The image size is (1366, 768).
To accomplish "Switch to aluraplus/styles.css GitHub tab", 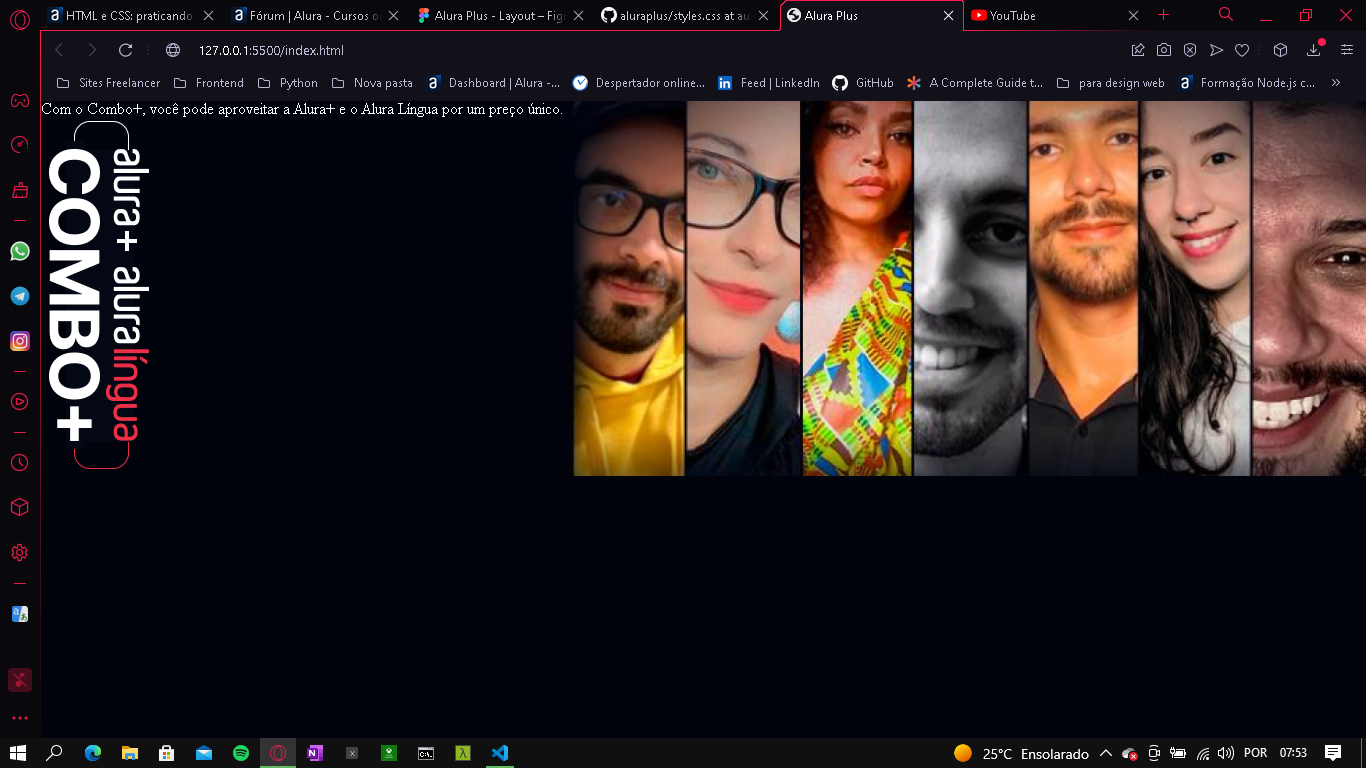I will point(686,16).
